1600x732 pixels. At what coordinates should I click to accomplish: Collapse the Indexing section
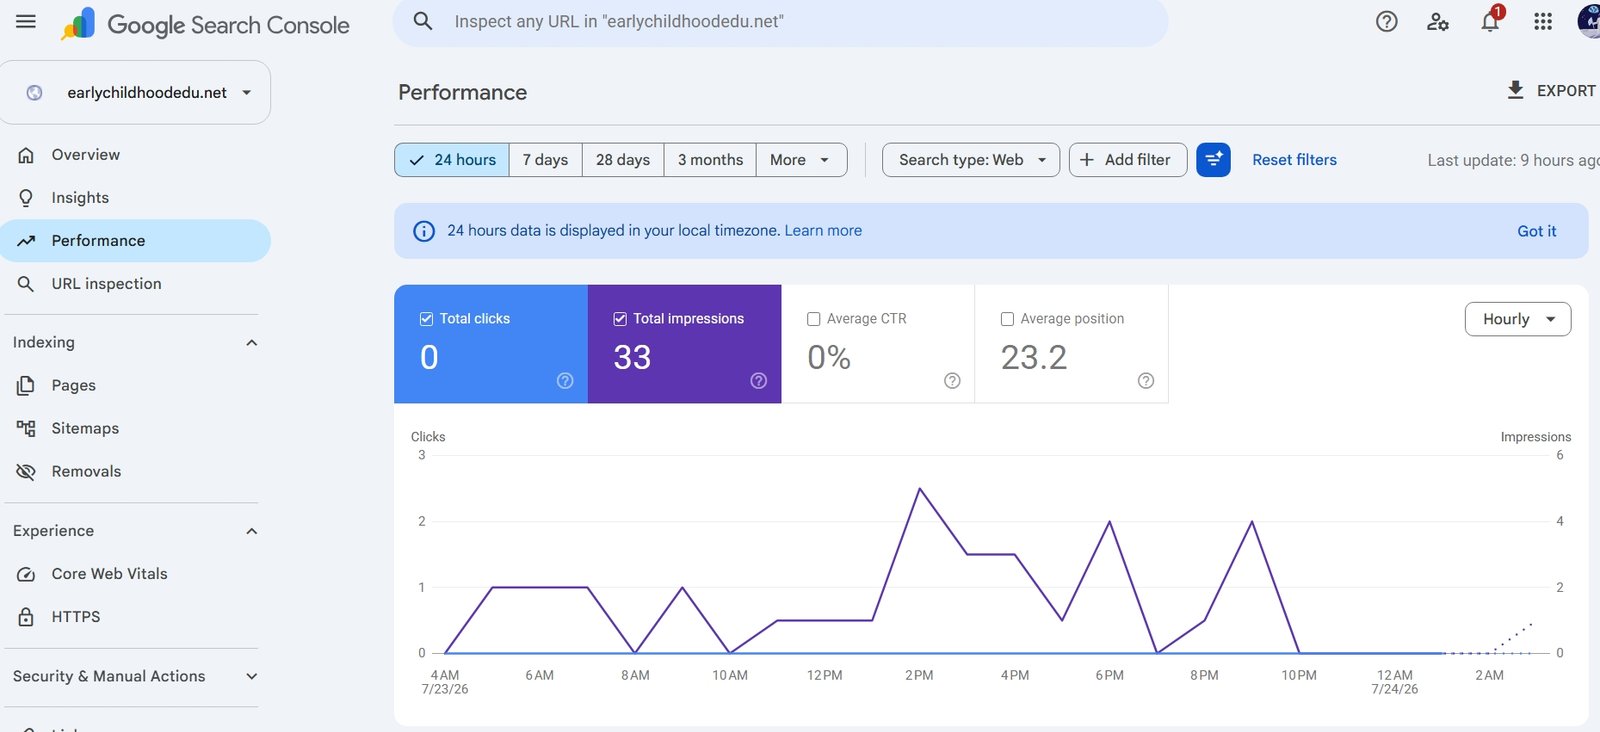coord(252,343)
